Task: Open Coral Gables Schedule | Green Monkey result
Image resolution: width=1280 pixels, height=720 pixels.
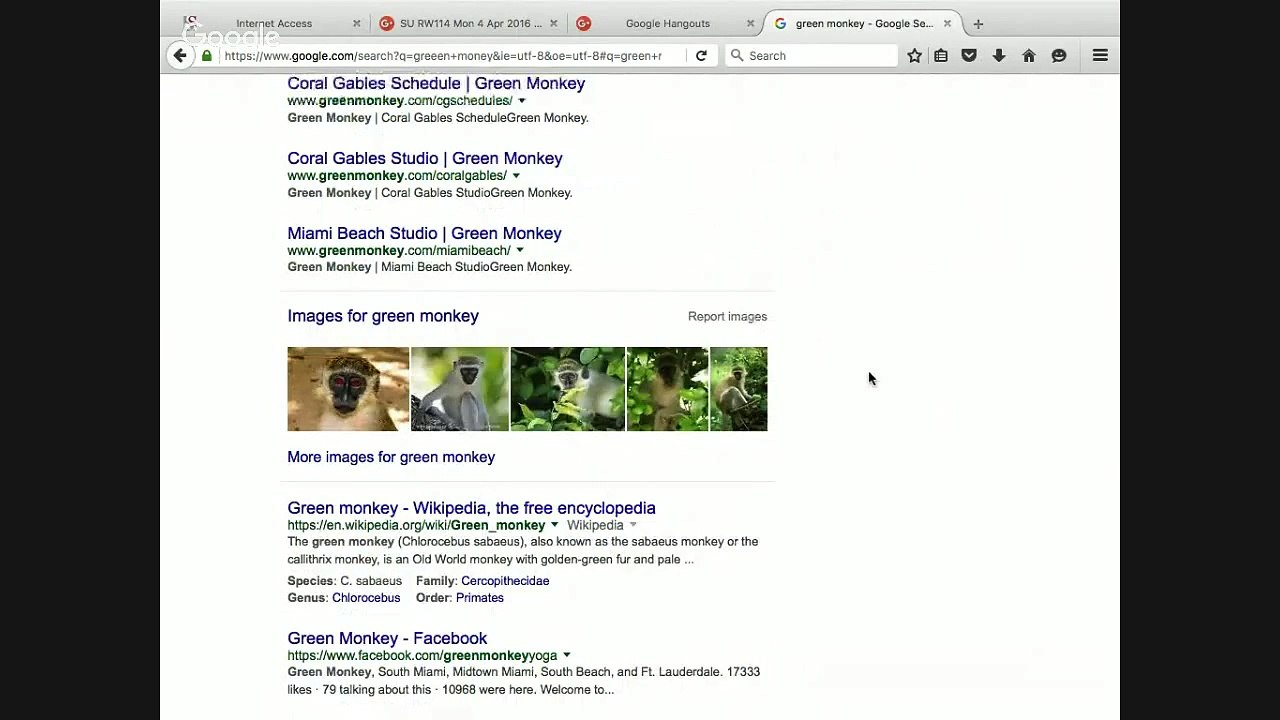Action: click(436, 84)
